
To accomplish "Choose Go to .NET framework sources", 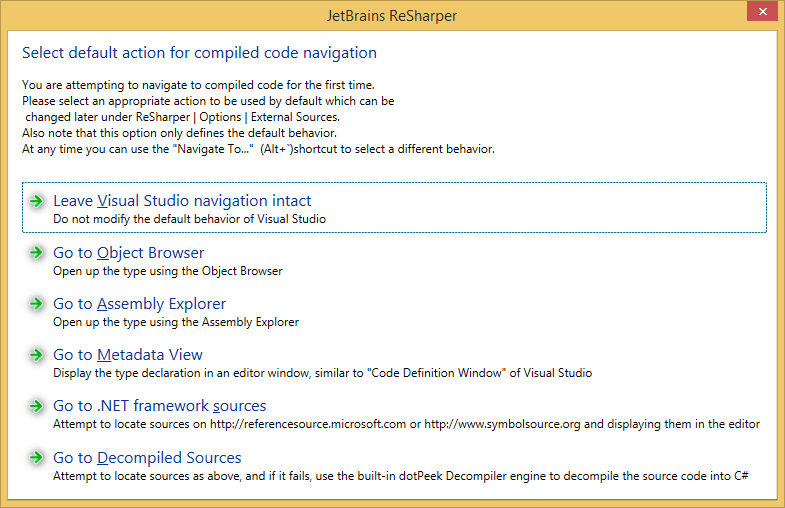I will [159, 406].
